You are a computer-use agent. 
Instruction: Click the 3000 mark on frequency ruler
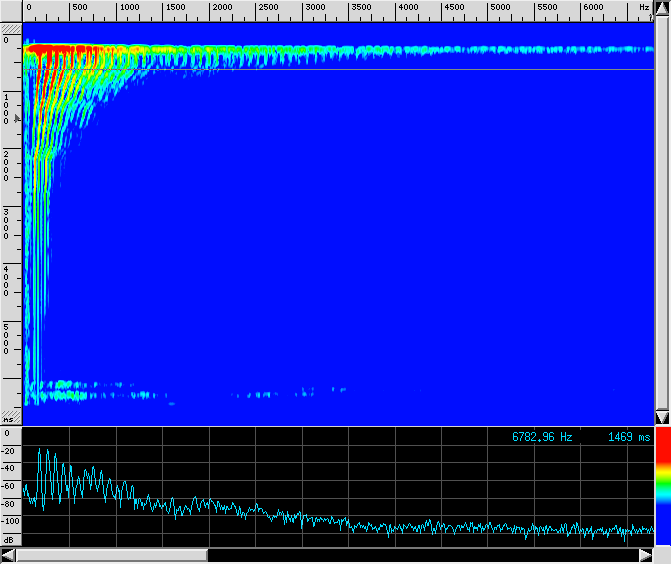point(314,8)
